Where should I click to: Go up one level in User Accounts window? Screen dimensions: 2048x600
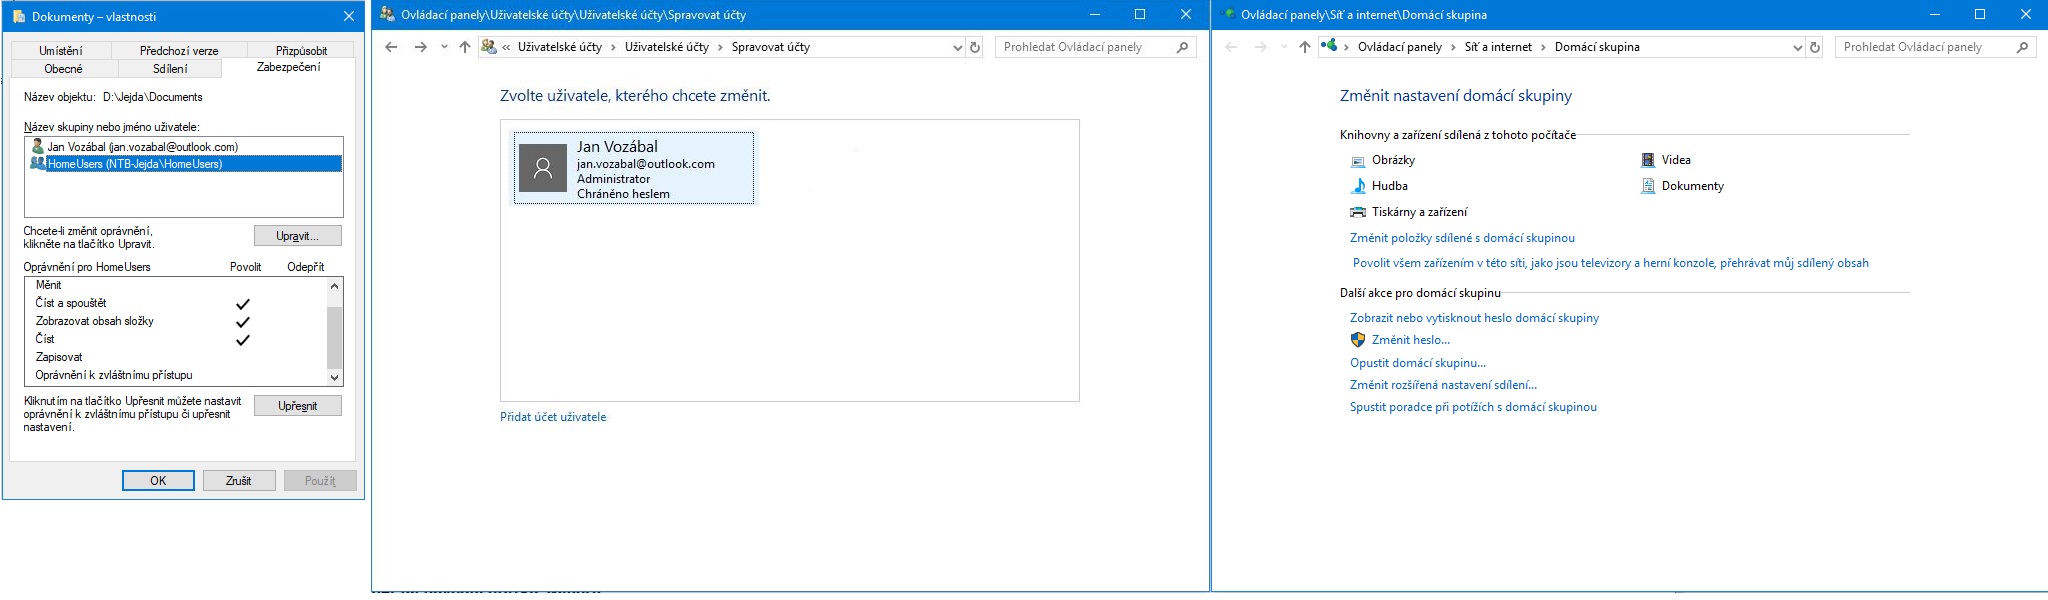point(465,47)
